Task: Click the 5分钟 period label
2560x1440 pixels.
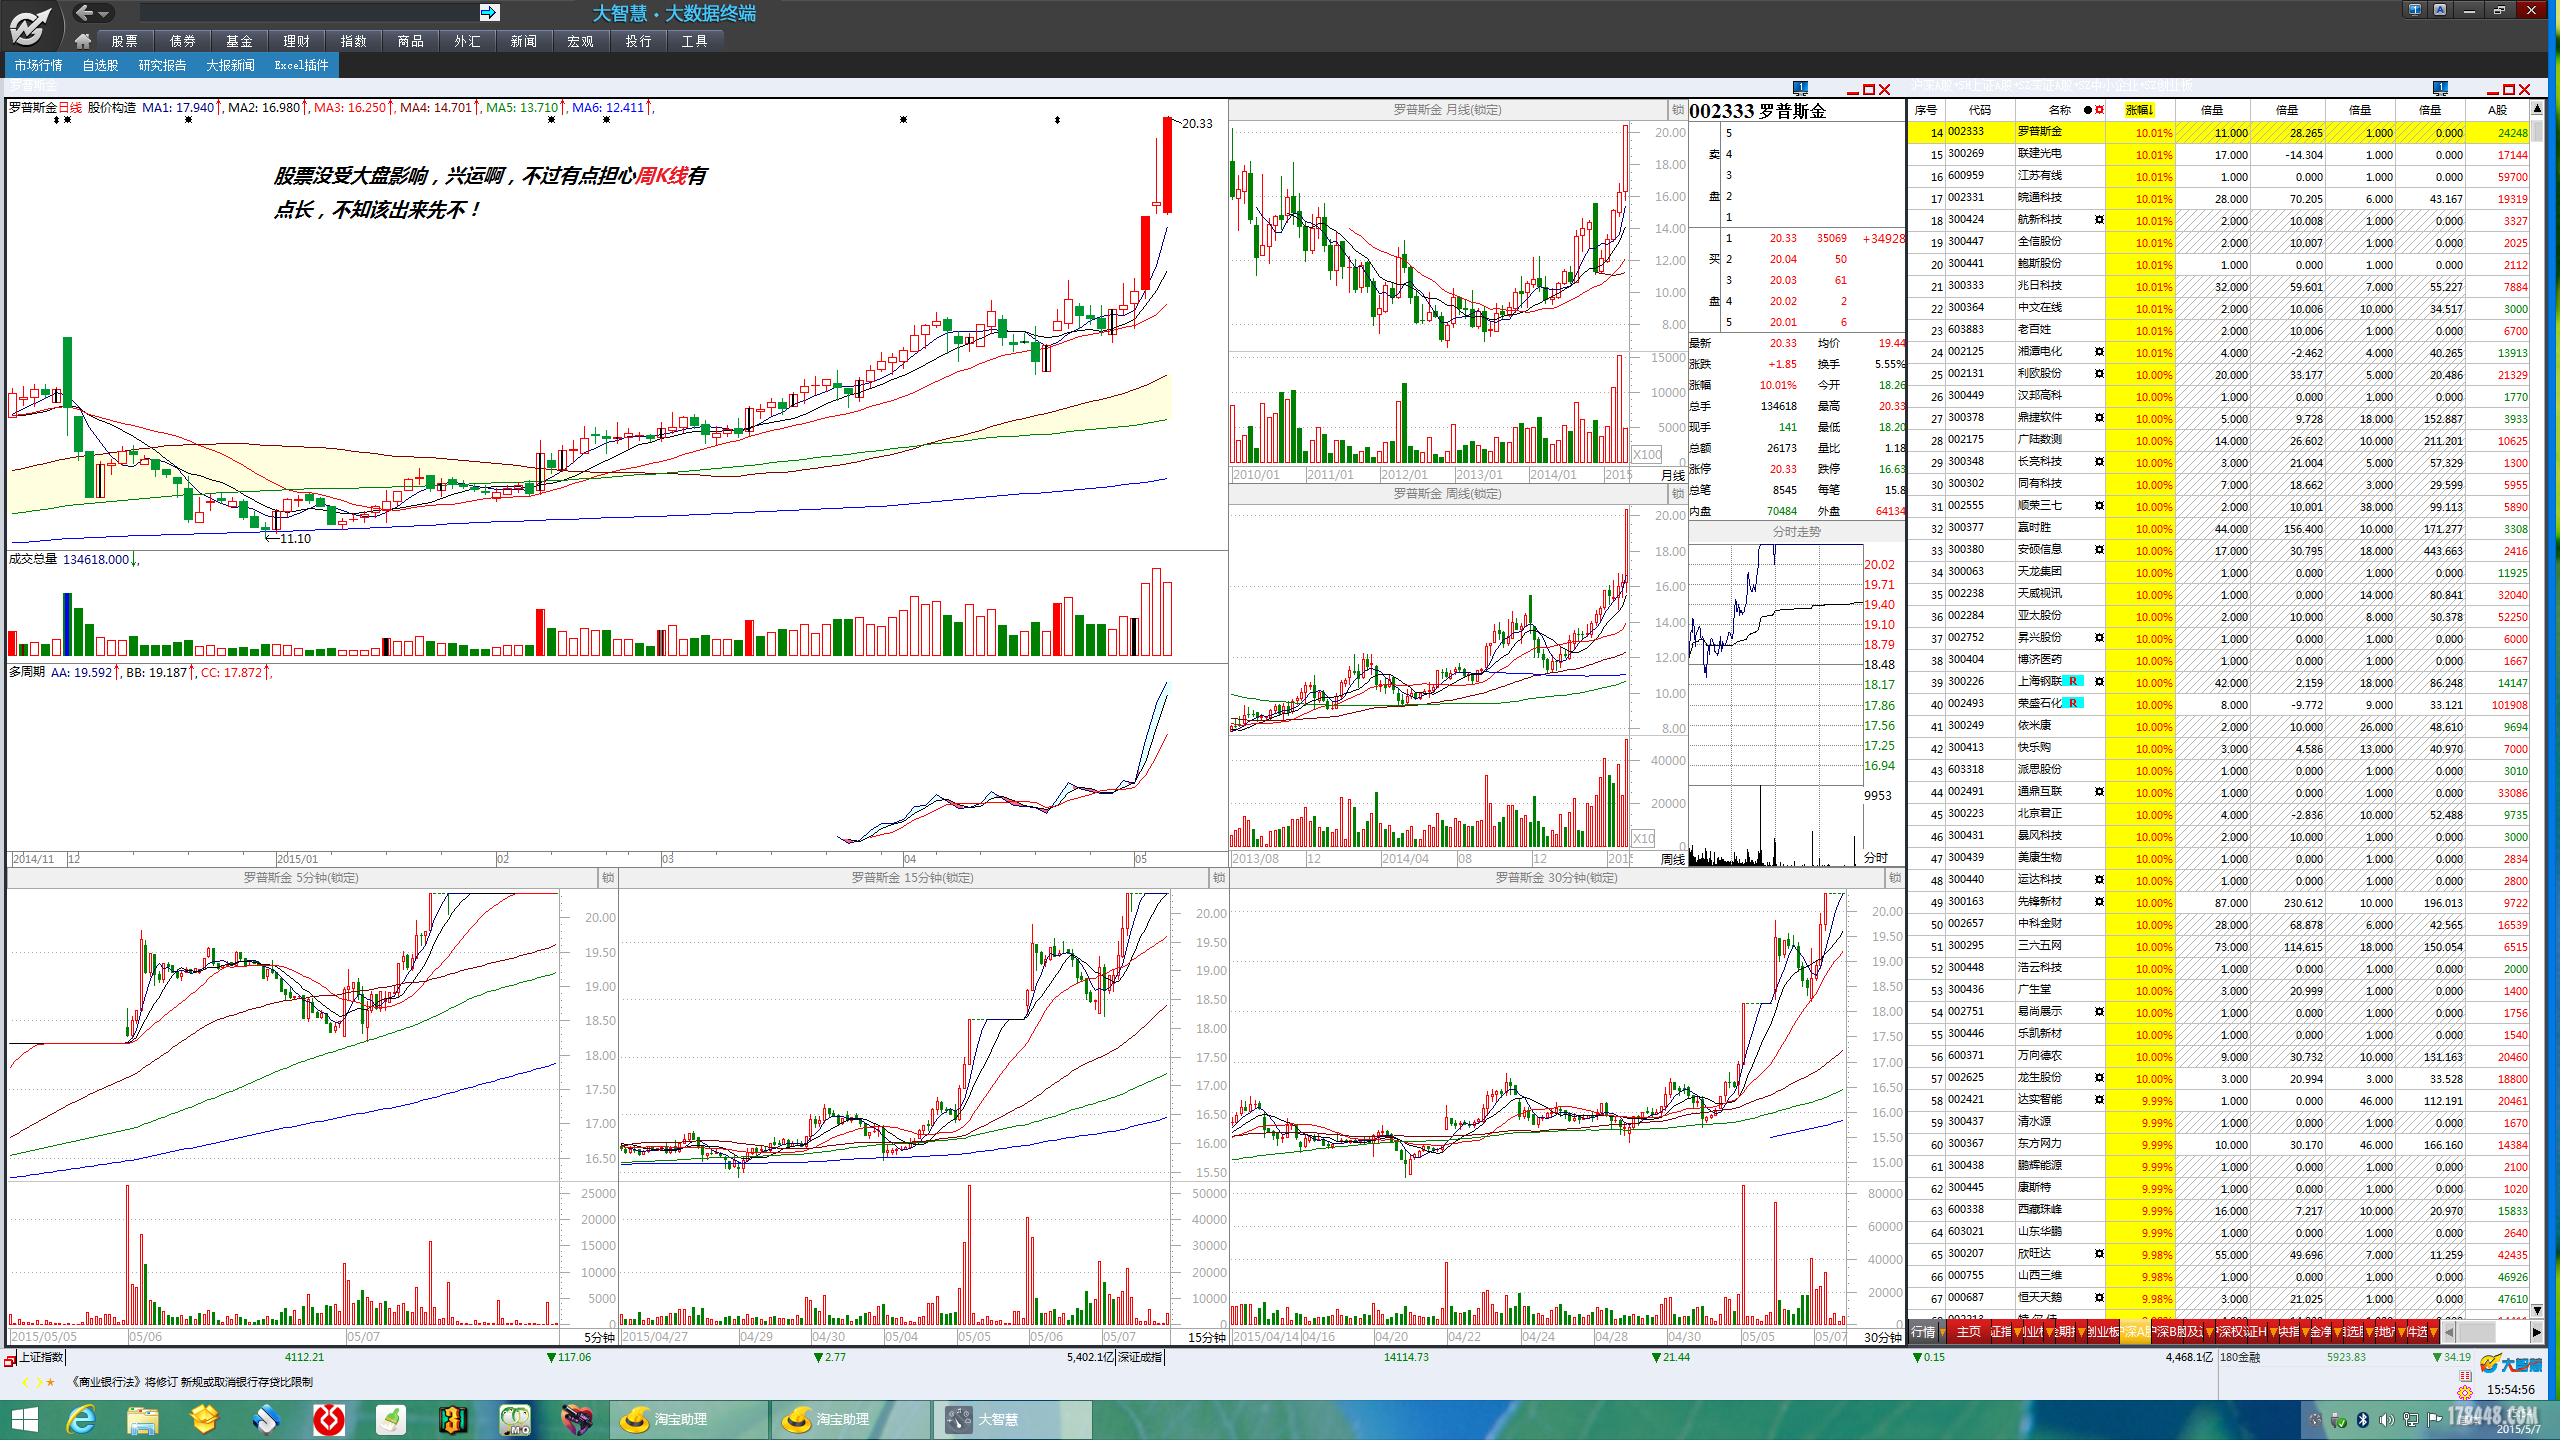Action: [599, 1337]
